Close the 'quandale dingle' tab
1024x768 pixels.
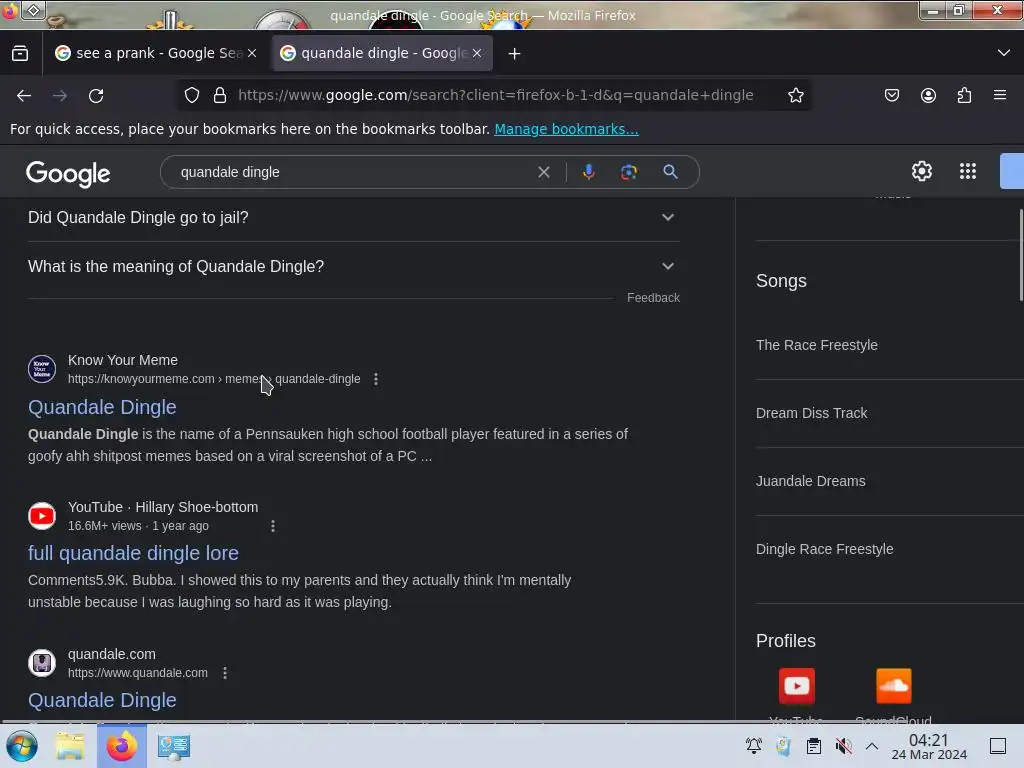tap(477, 54)
